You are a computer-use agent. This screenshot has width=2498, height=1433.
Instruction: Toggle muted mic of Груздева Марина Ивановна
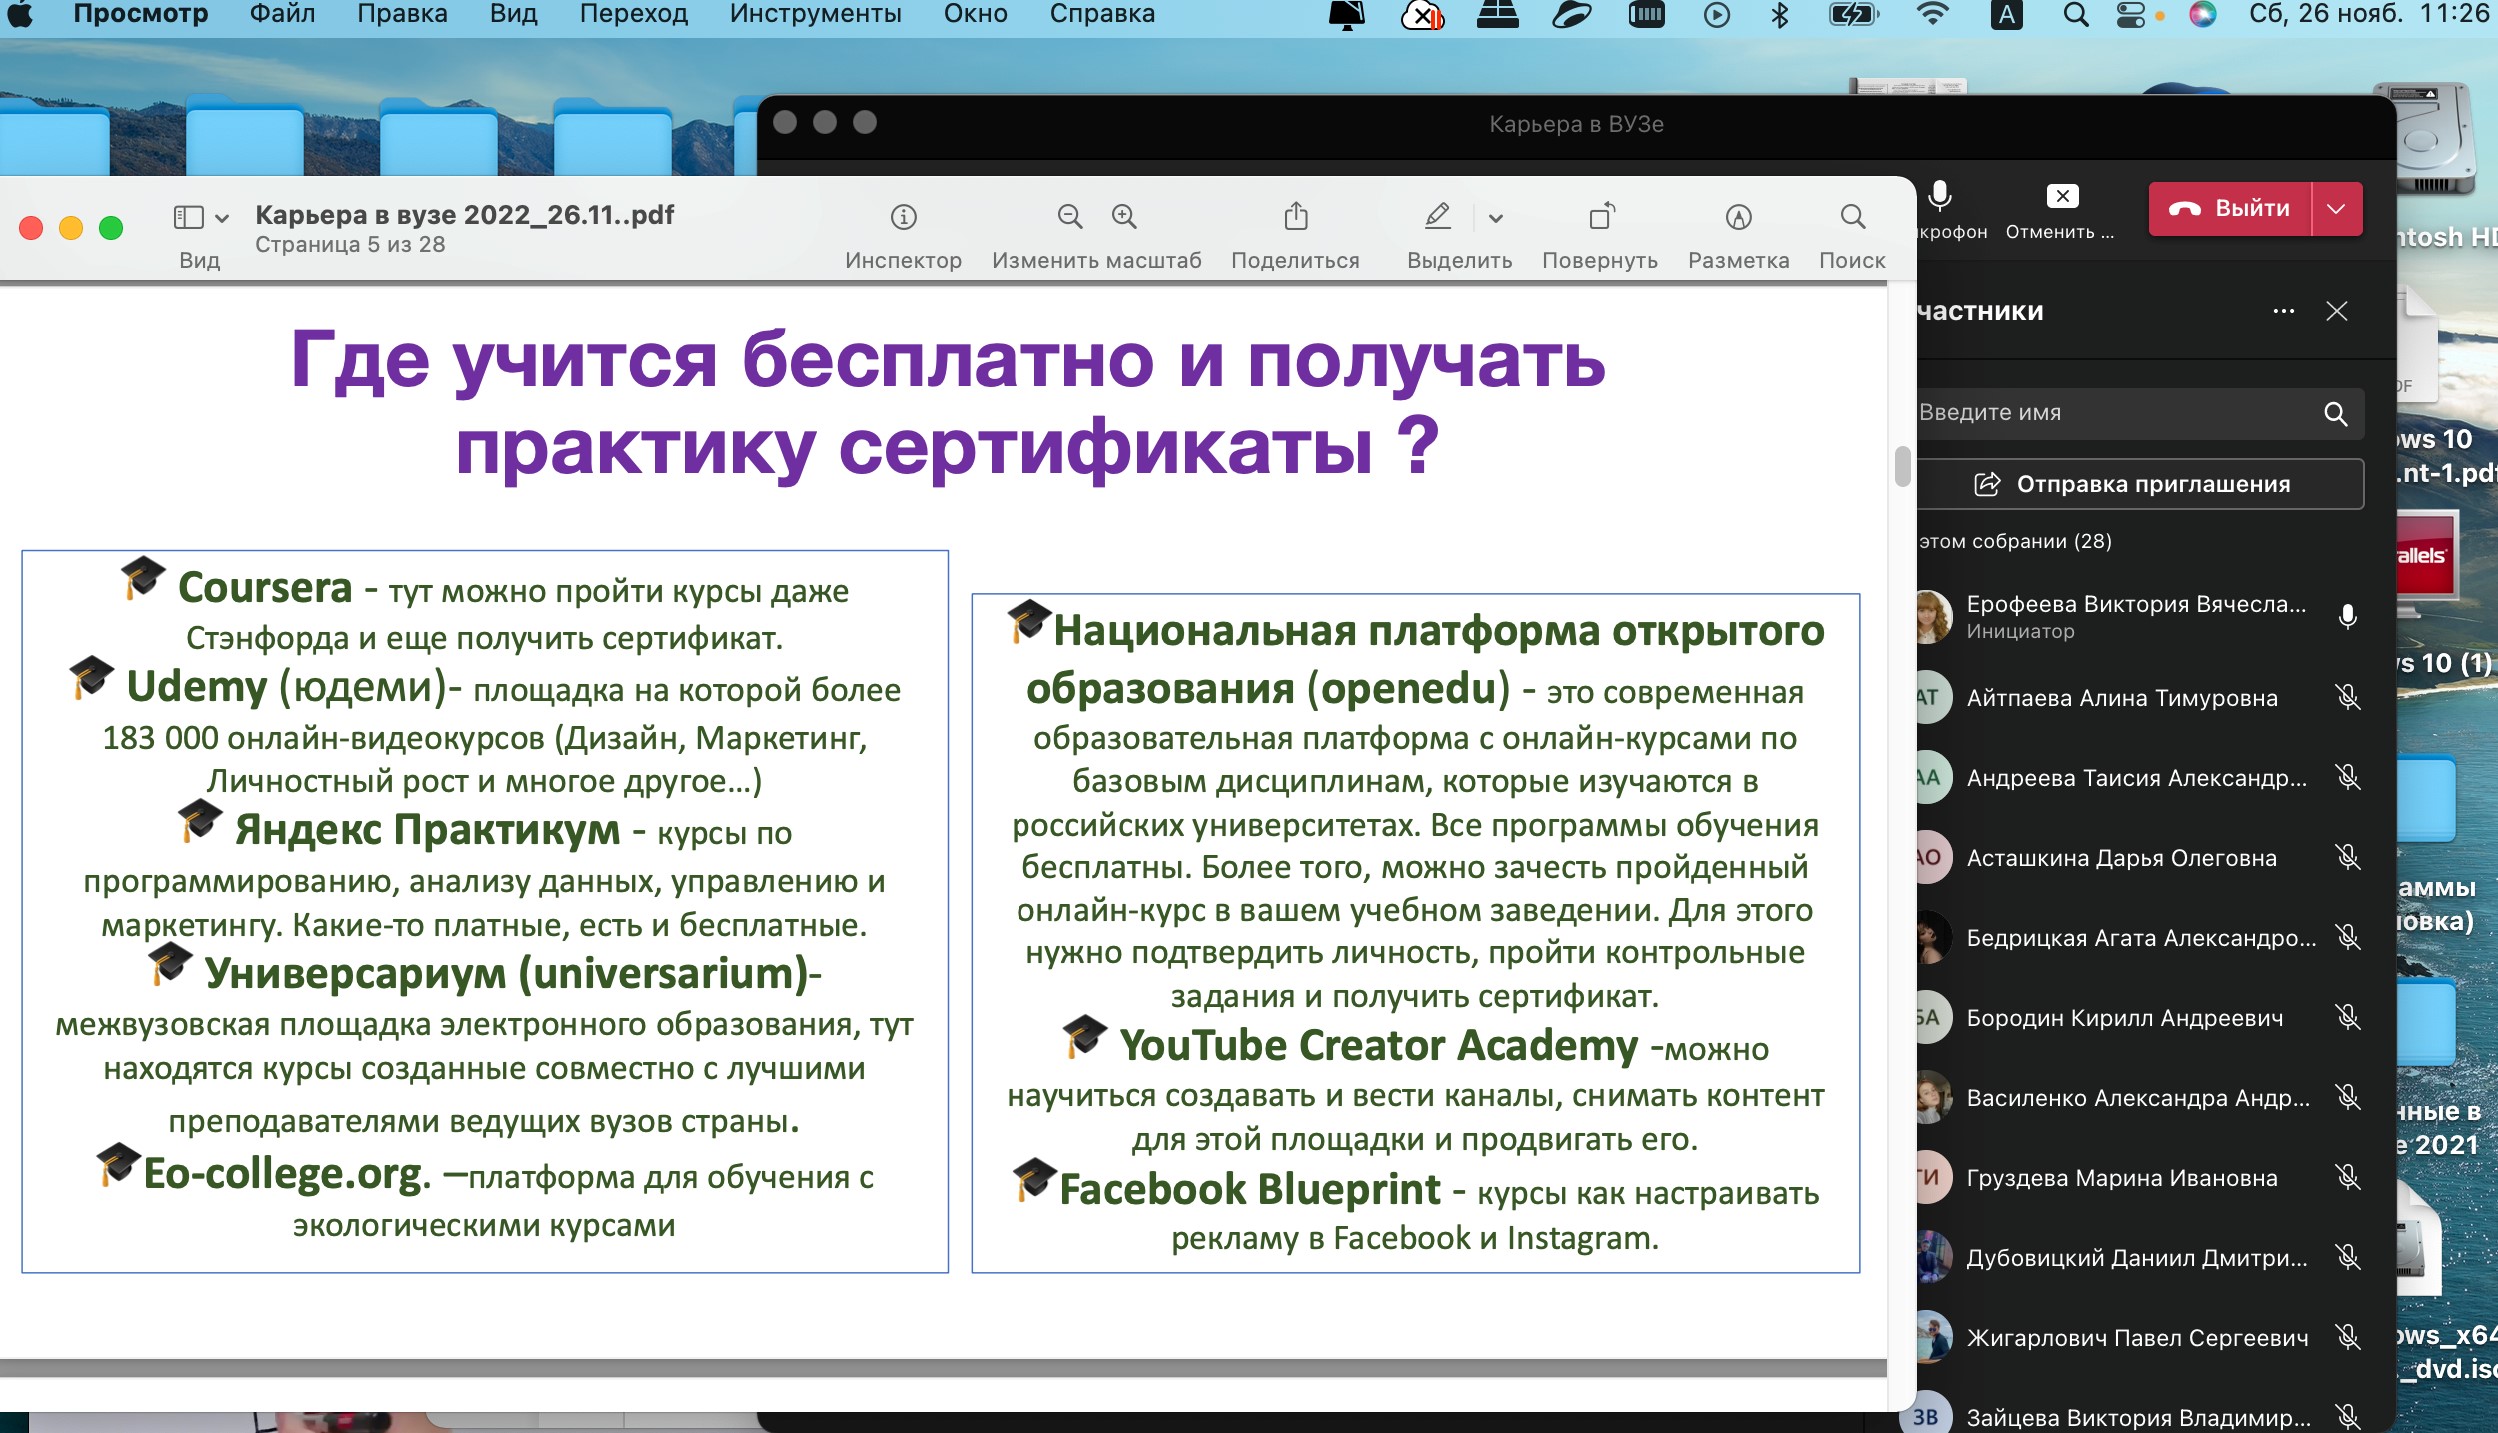[2348, 1177]
